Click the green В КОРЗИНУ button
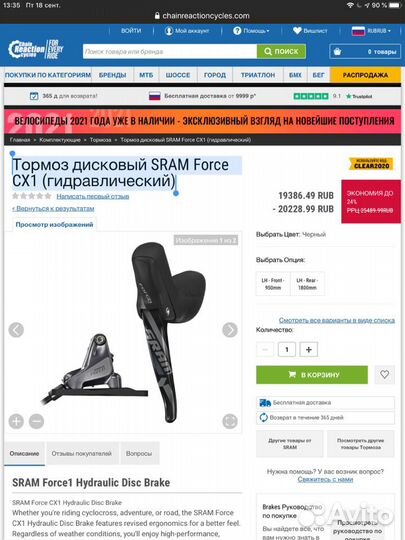This screenshot has height=540, width=405. (x=312, y=374)
